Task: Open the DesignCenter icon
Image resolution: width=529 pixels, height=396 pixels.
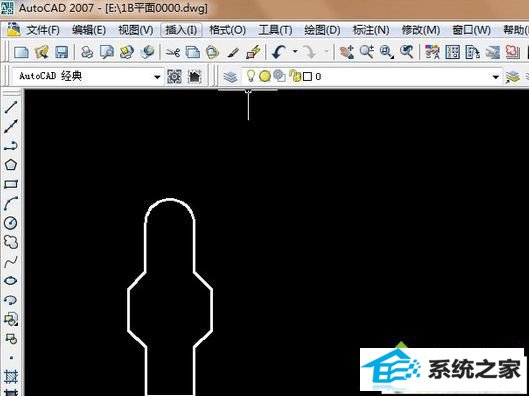Action: (x=452, y=52)
